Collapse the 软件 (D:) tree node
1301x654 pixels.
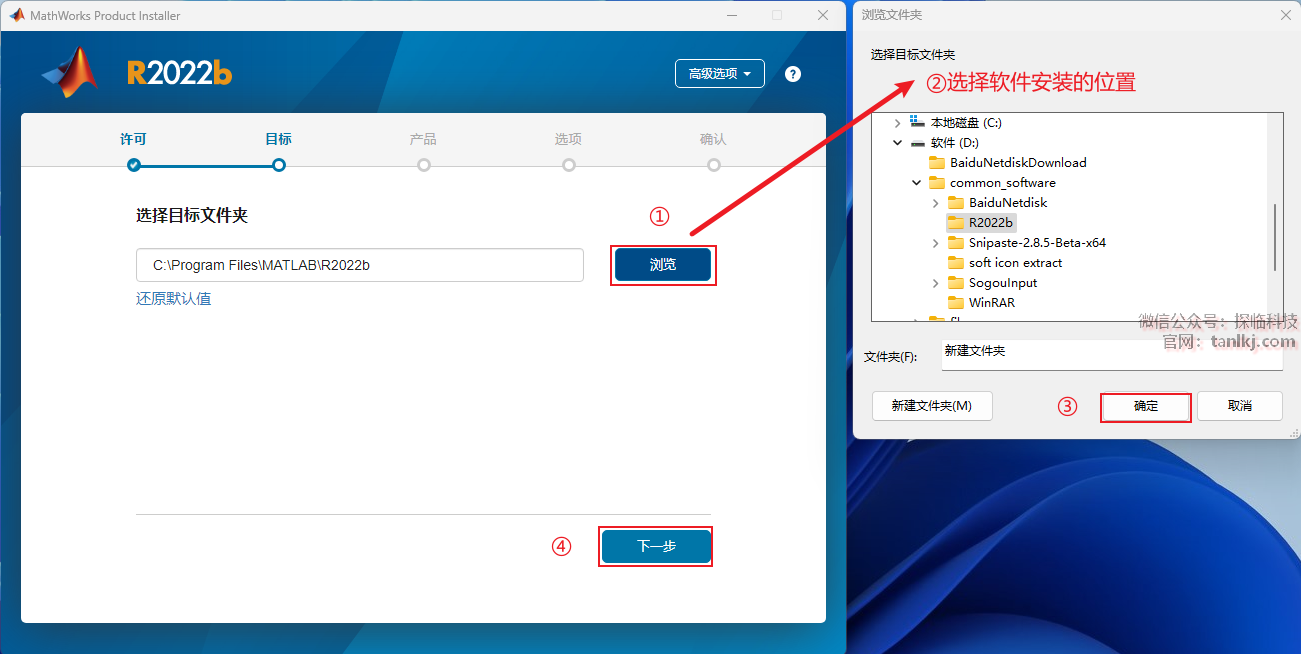click(x=897, y=143)
